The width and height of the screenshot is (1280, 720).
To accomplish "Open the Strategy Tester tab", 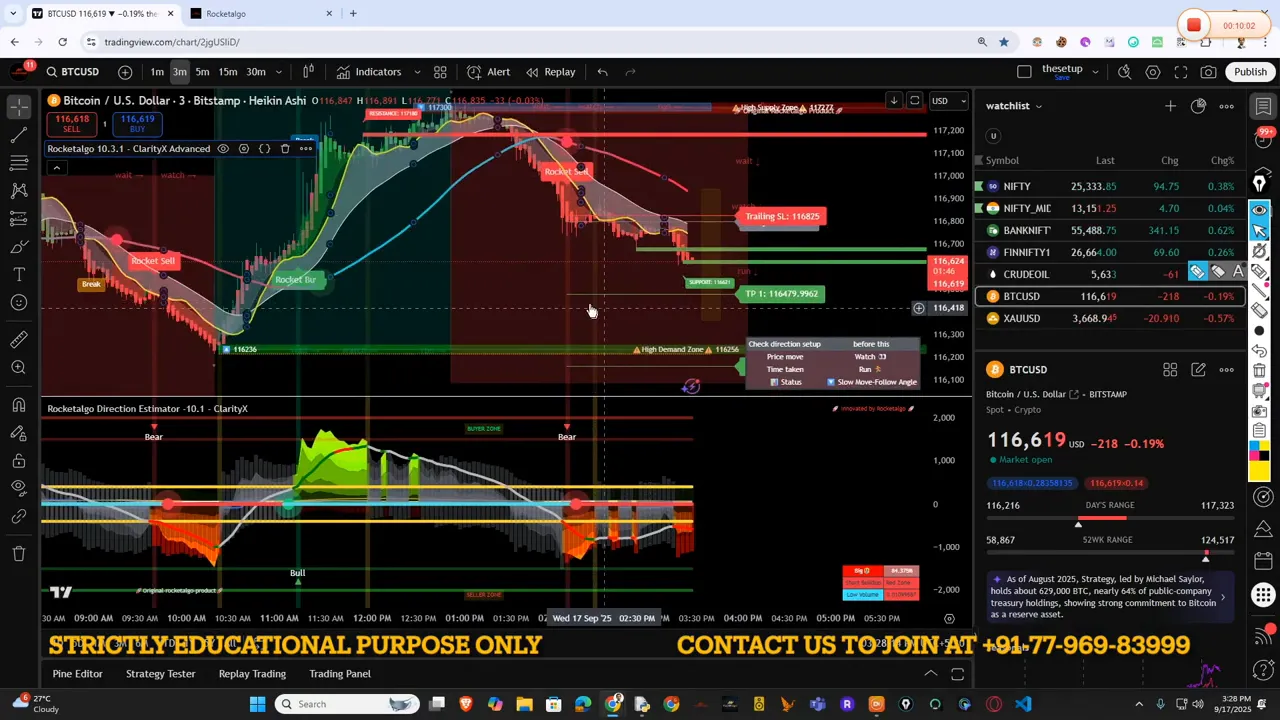I will point(160,674).
